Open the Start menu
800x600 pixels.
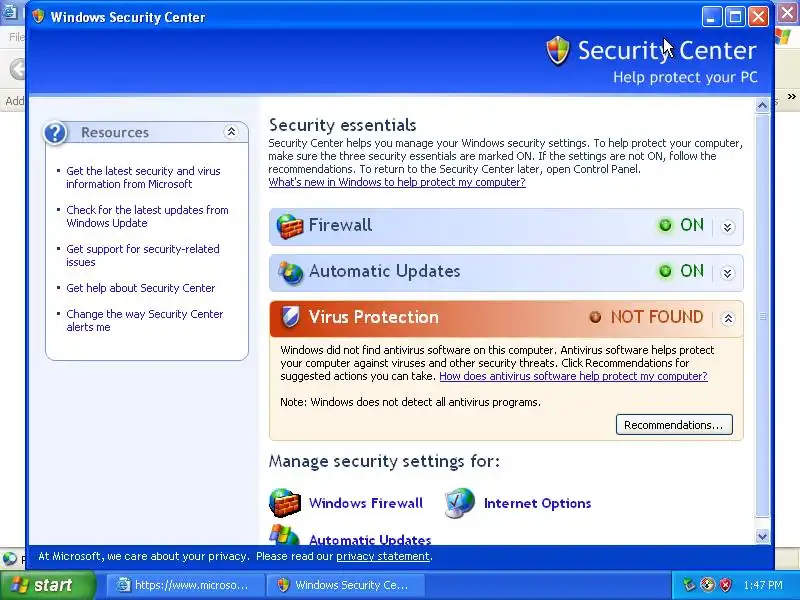48,585
